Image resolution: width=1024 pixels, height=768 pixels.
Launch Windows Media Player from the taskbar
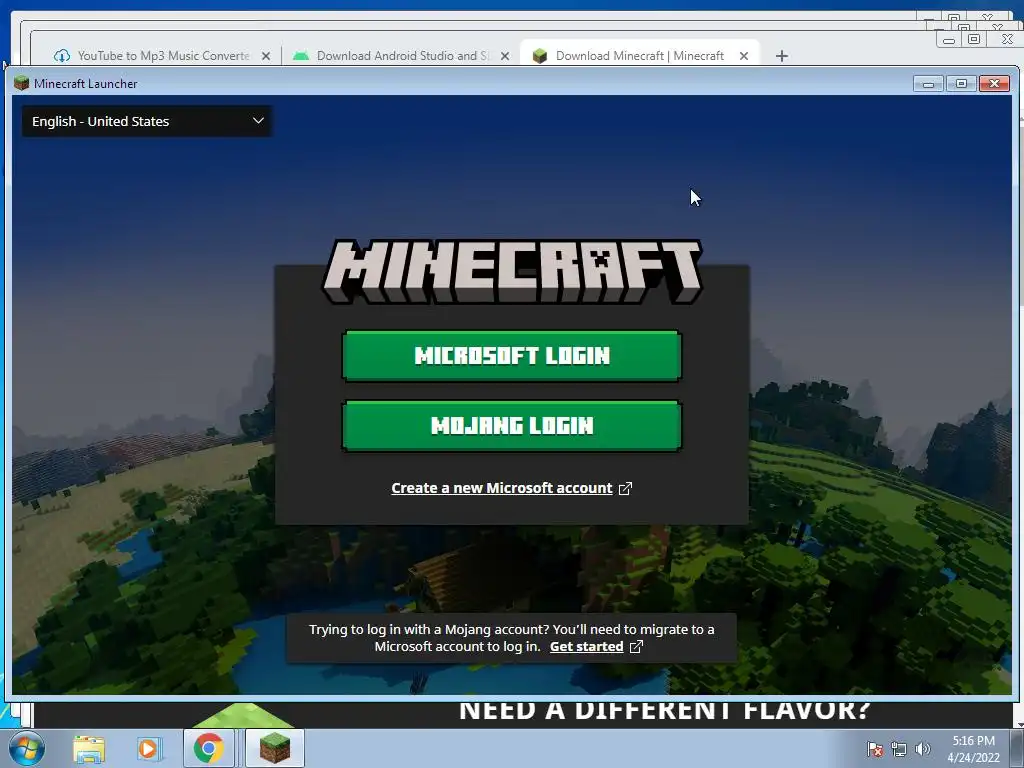[x=148, y=748]
